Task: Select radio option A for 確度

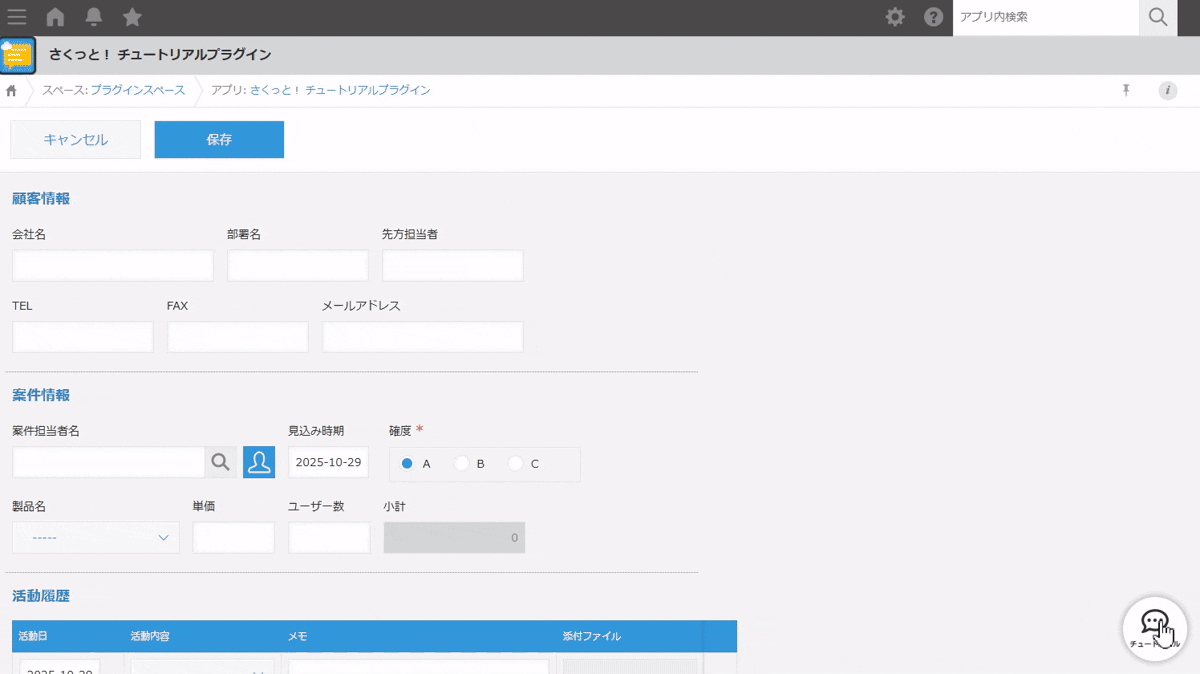Action: 407,464
